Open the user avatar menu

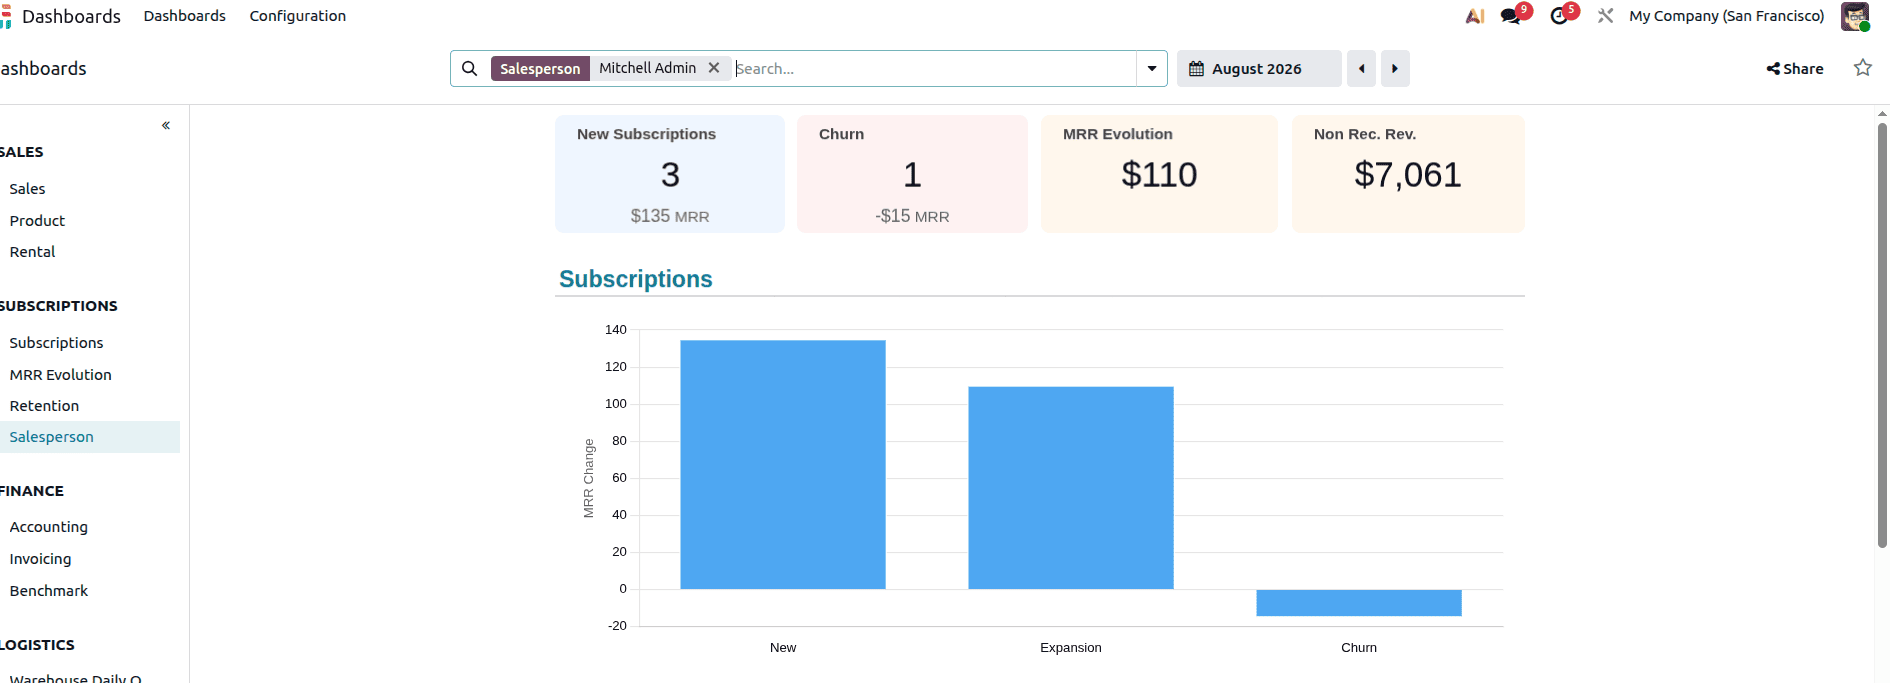[1855, 16]
